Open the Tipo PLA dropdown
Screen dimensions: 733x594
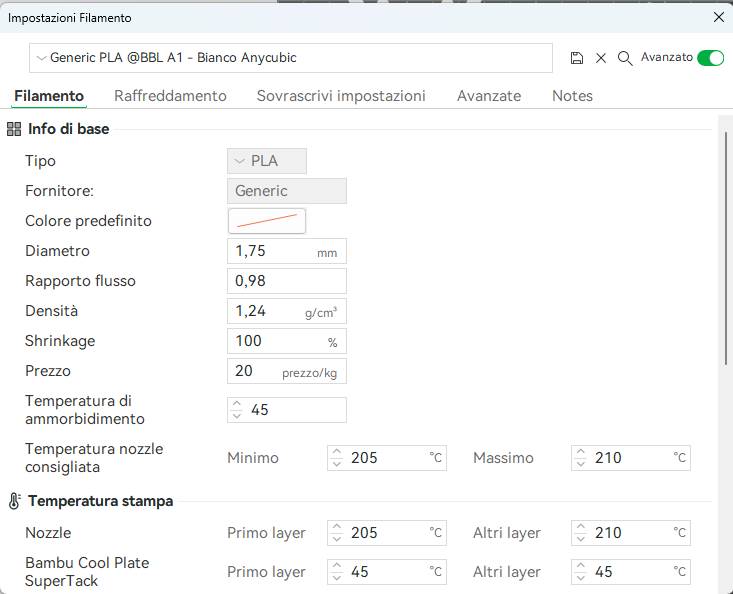(x=267, y=161)
